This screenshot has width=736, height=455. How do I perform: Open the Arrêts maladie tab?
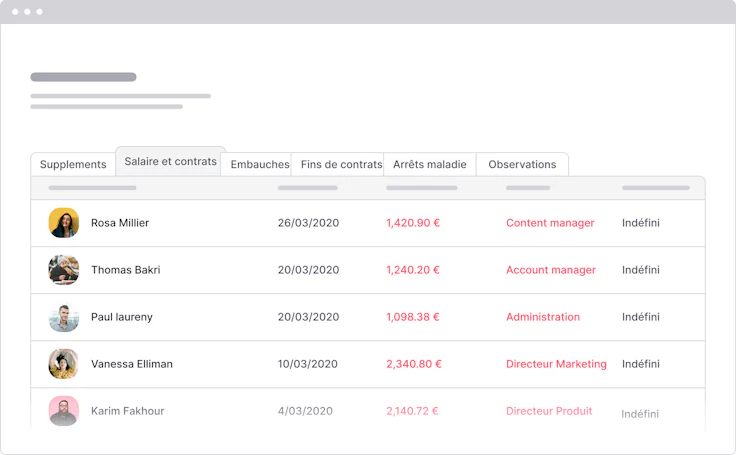coord(430,164)
